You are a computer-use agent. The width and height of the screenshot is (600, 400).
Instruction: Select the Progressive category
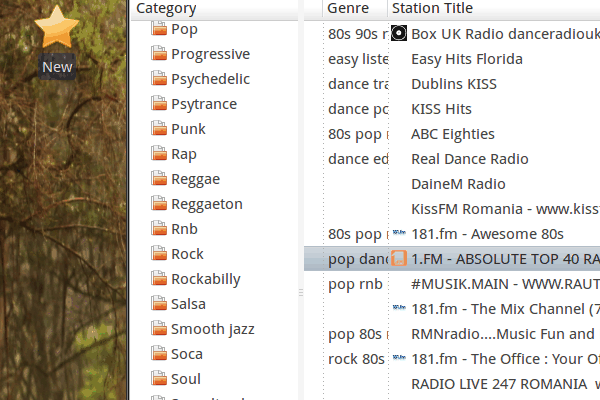210,54
